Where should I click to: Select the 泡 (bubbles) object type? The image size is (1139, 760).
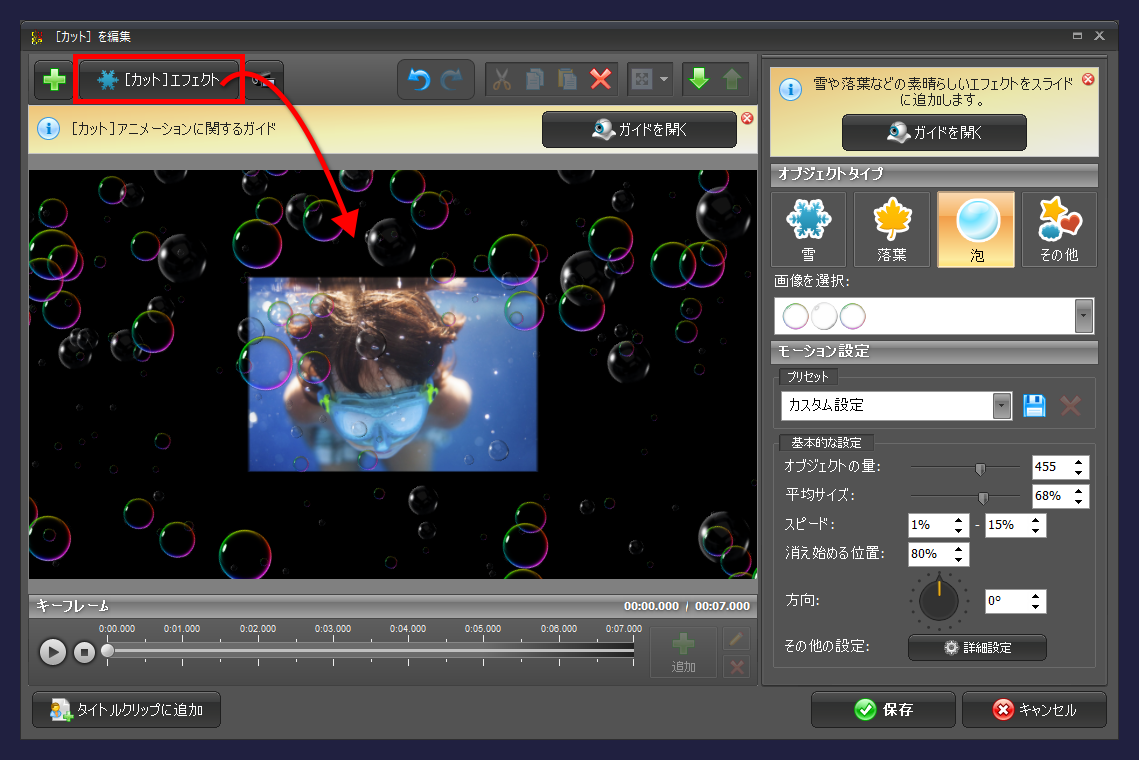tap(976, 229)
